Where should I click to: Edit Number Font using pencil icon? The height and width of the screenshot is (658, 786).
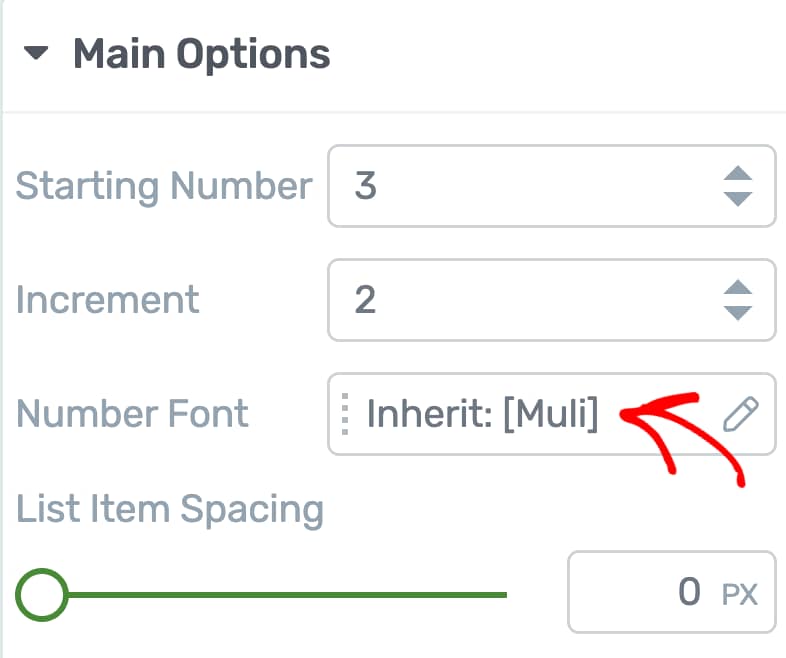(x=740, y=414)
